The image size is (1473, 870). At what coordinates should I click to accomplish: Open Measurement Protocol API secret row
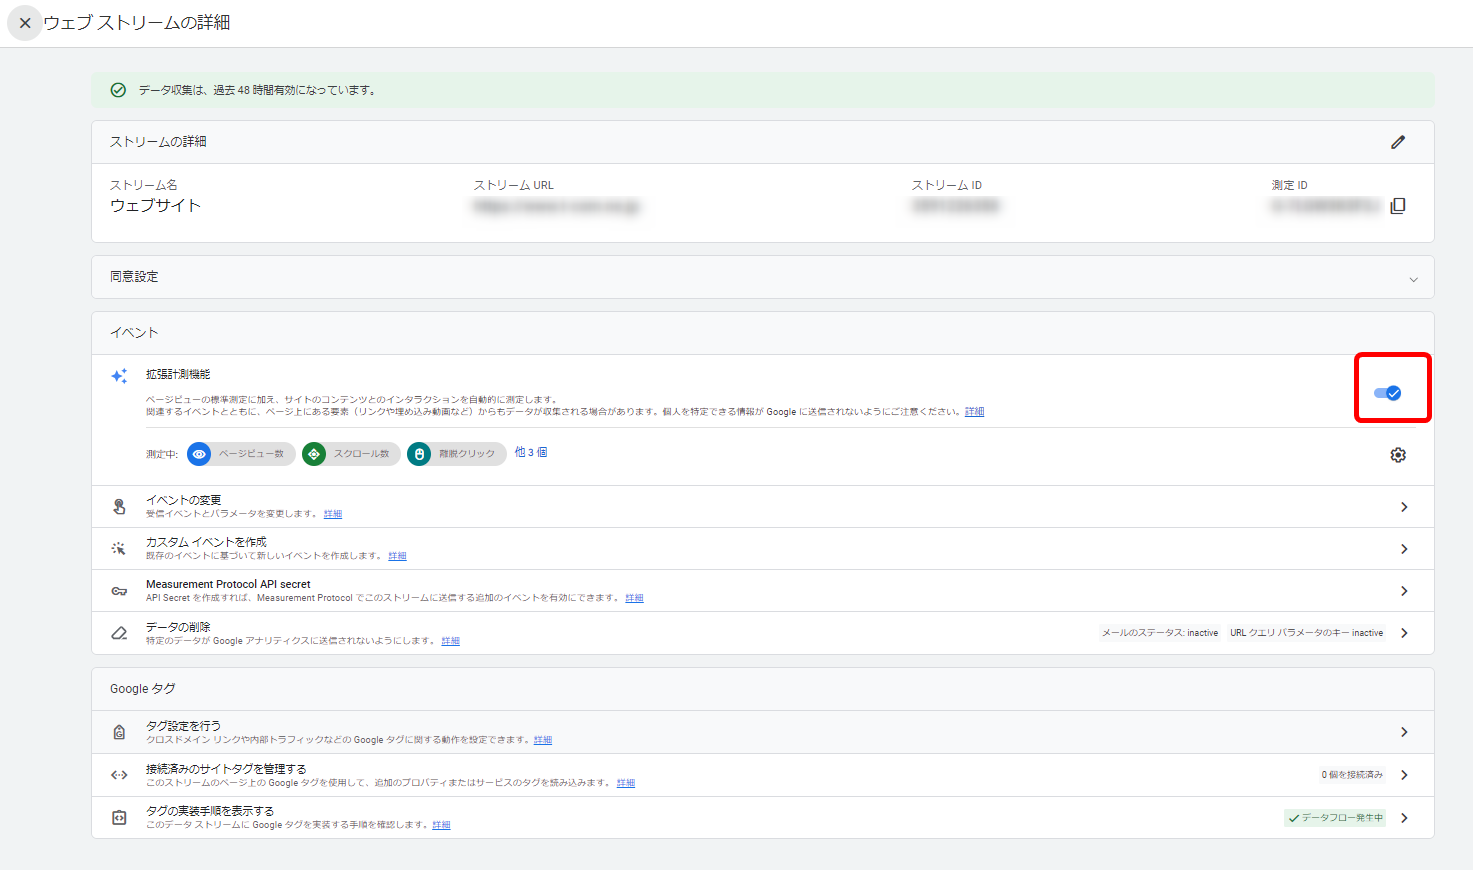(x=763, y=591)
